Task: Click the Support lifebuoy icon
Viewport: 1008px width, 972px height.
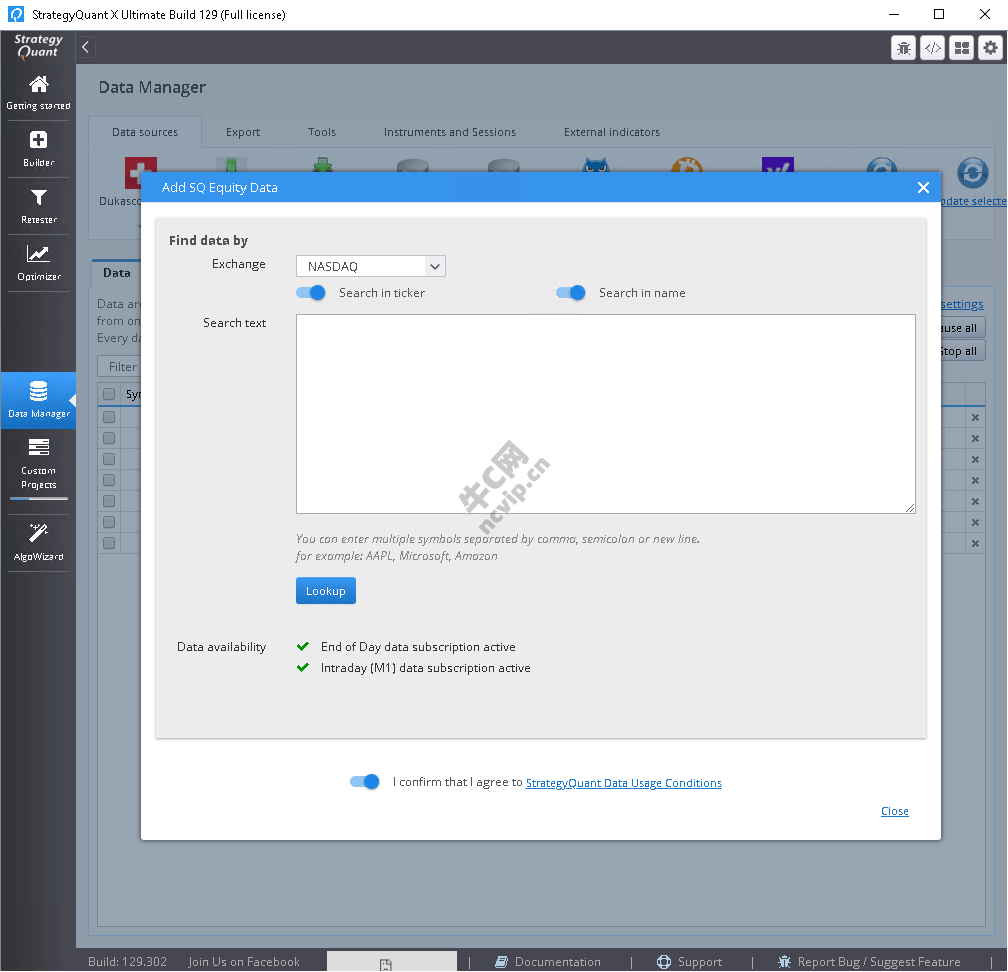Action: point(663,962)
